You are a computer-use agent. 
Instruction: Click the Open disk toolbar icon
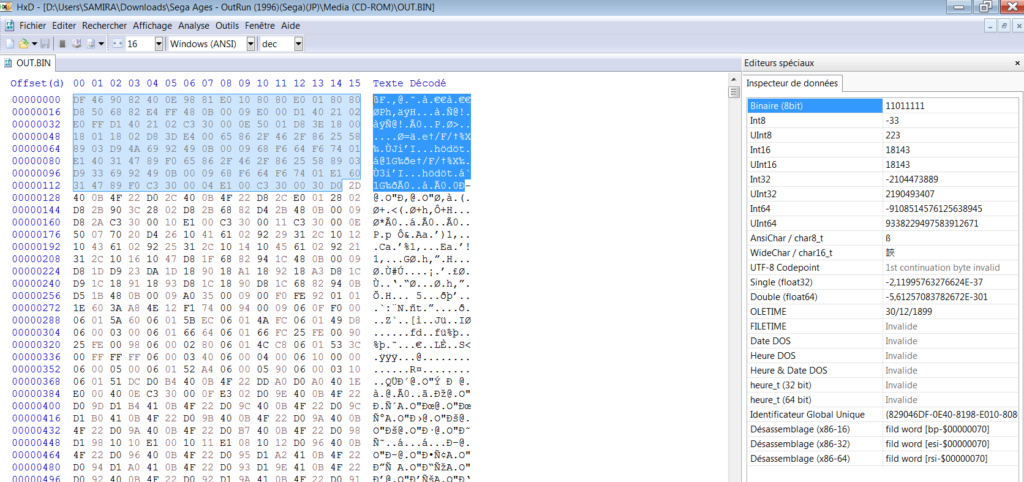[x=76, y=44]
